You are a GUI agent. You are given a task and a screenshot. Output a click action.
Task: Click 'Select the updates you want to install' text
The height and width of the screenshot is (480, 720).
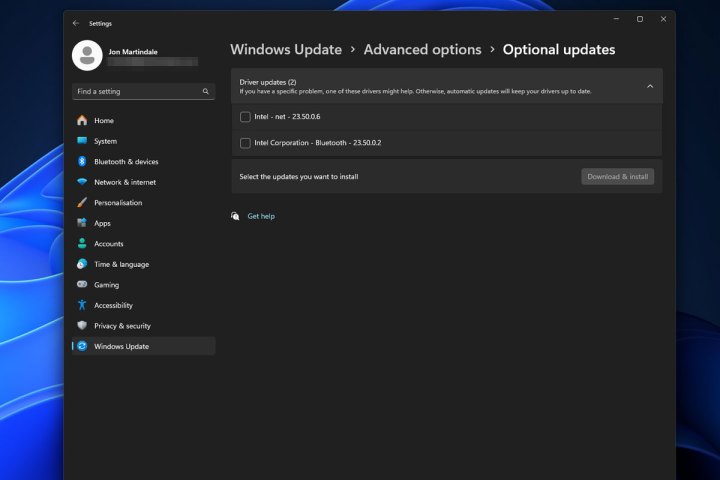tap(299, 176)
